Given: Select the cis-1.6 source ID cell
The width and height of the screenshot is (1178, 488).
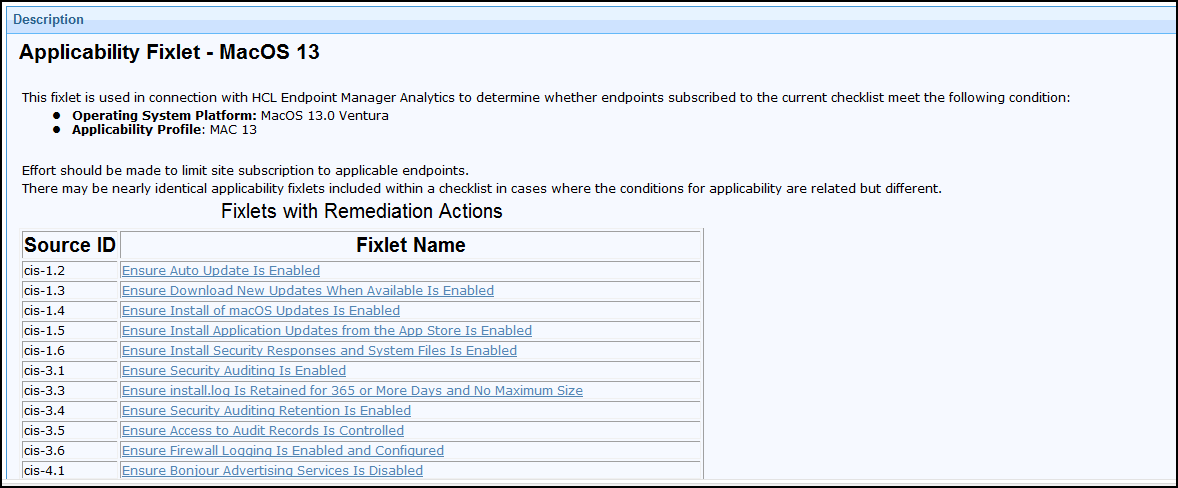Looking at the screenshot, I should click(x=71, y=351).
